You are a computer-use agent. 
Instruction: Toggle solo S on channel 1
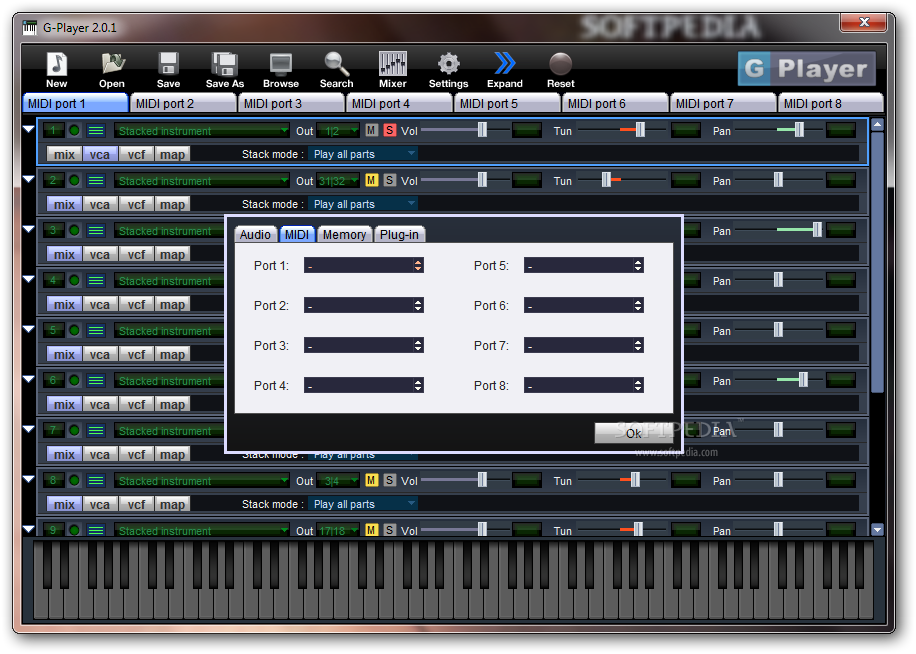coord(390,130)
